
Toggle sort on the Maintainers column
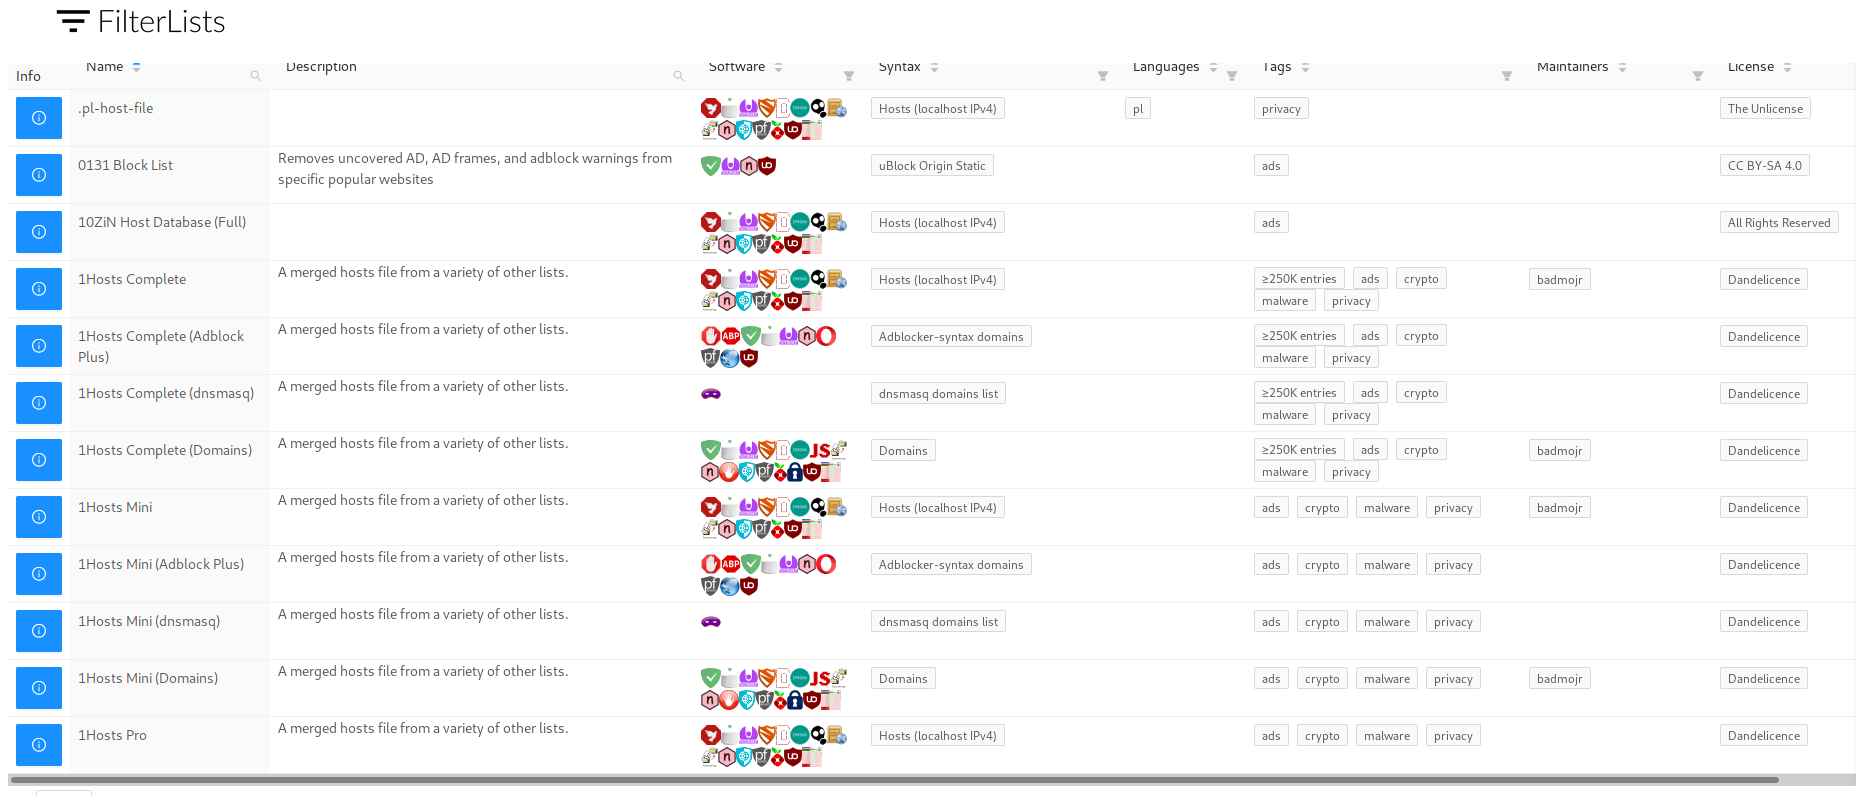(x=1622, y=67)
